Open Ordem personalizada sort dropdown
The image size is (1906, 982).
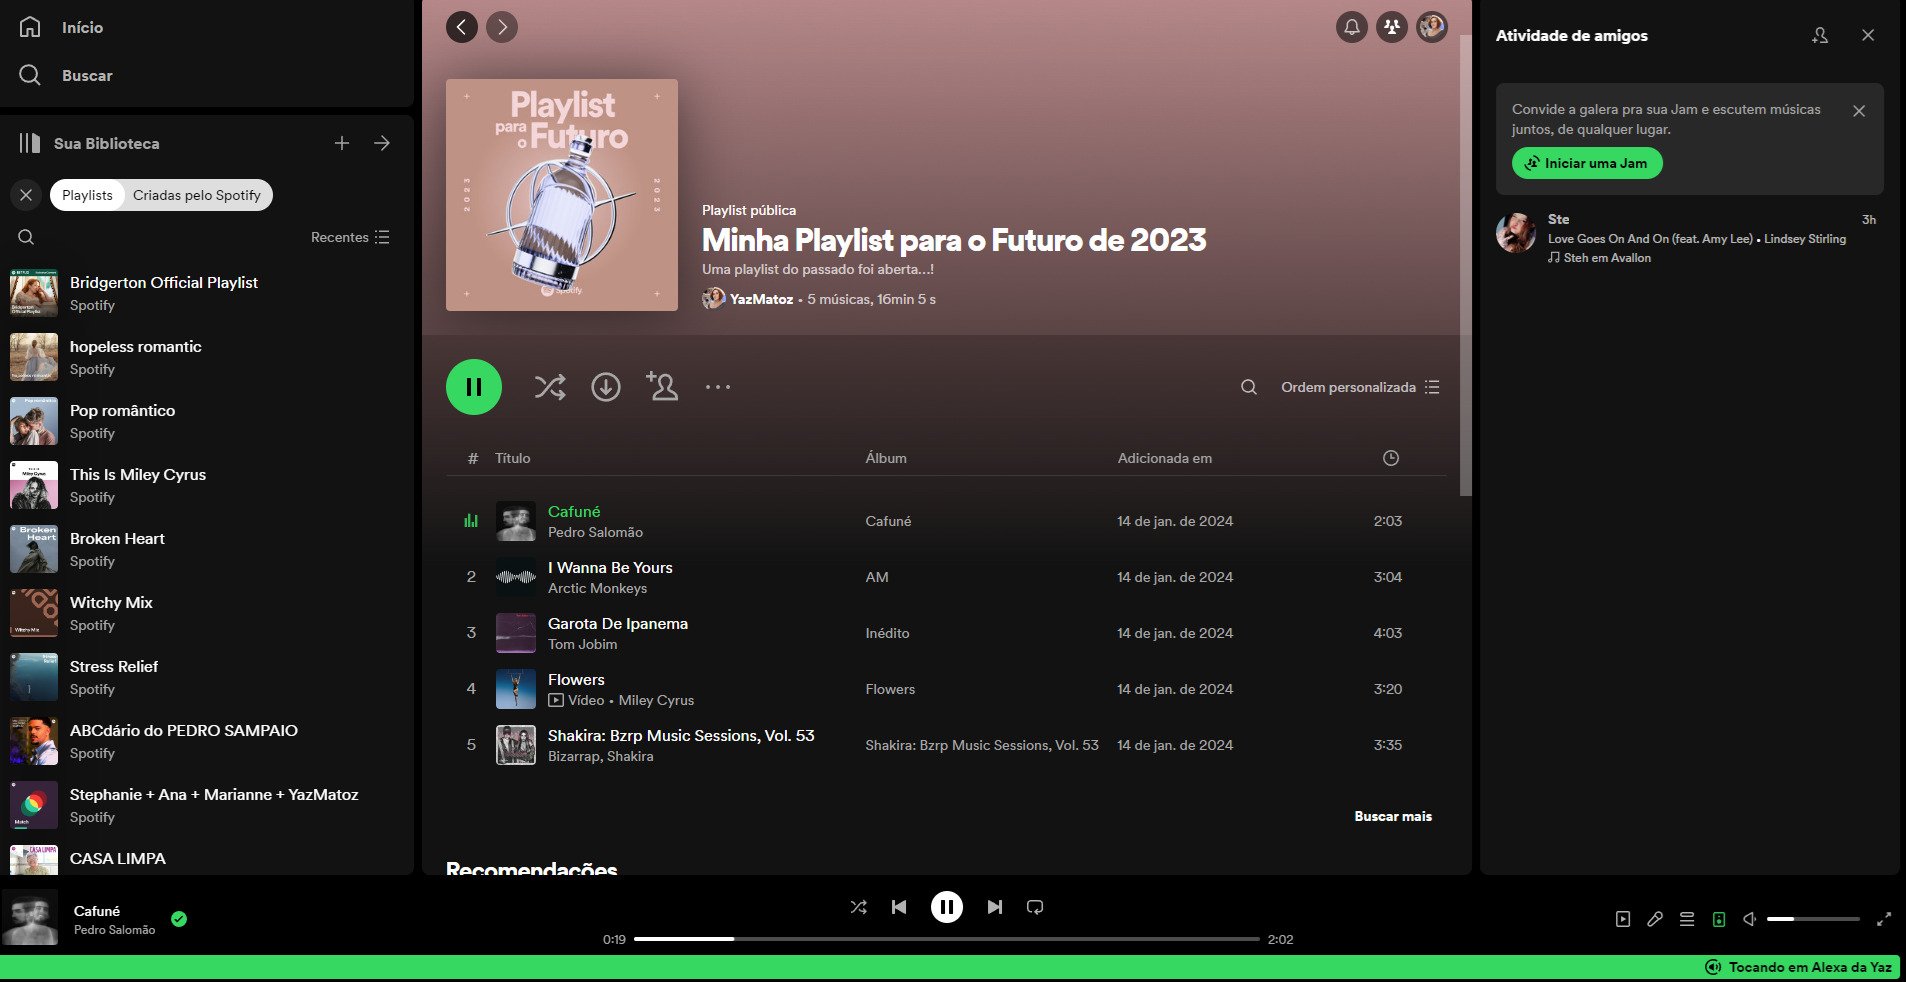1360,387
